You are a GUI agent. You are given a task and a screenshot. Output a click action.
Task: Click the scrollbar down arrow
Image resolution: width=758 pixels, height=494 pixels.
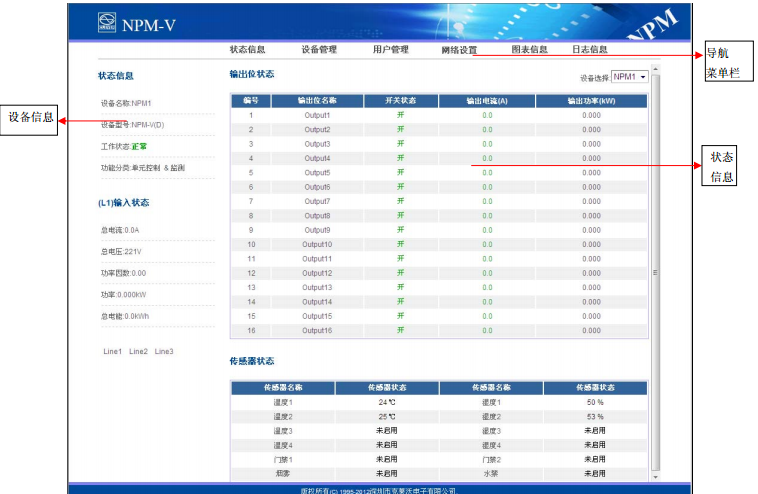[656, 477]
